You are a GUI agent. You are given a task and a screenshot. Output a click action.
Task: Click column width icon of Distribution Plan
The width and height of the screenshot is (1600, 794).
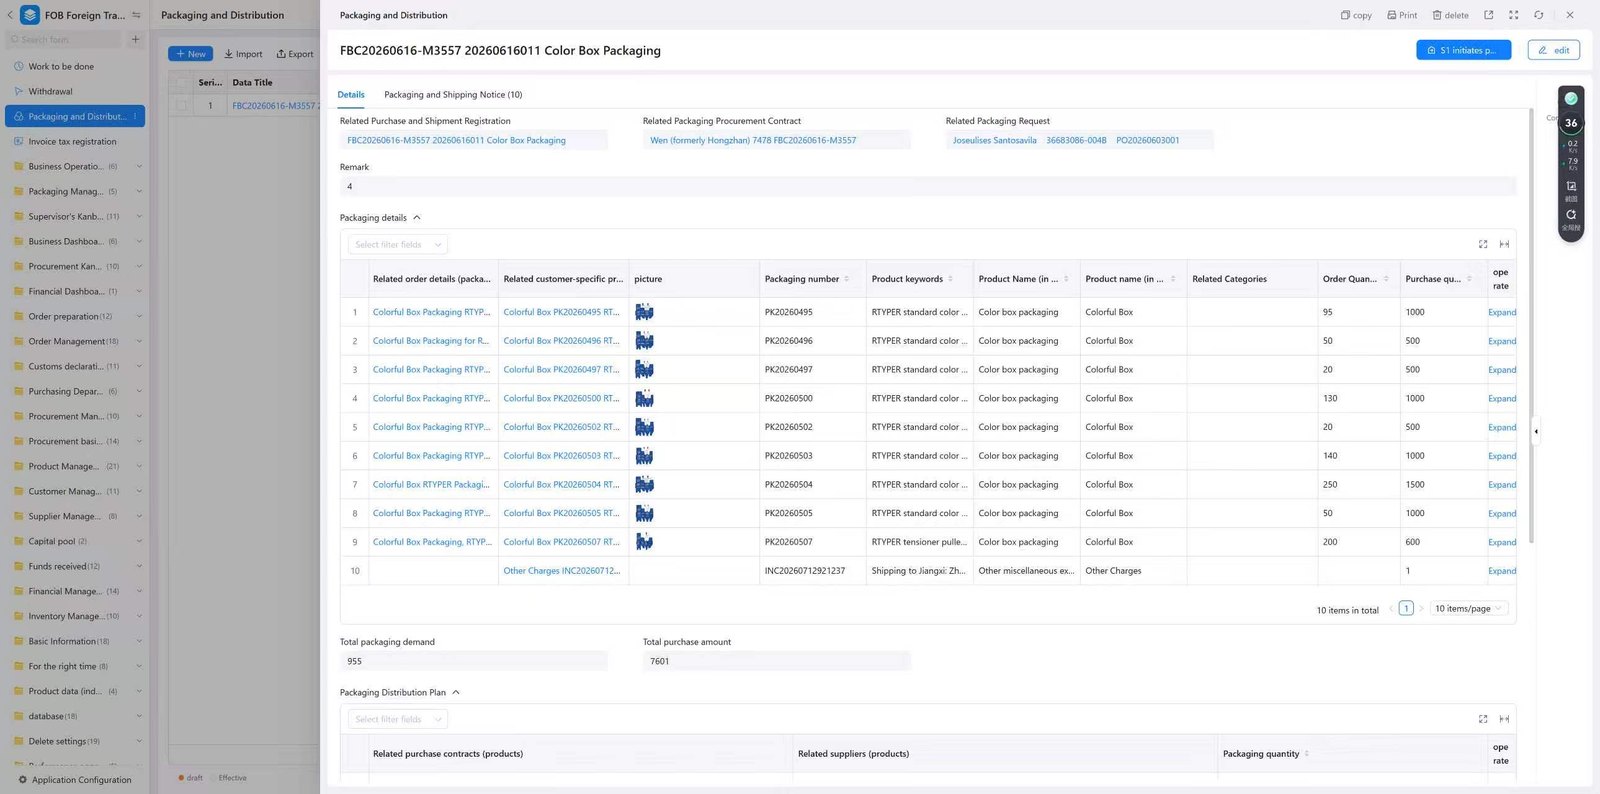pos(1504,719)
